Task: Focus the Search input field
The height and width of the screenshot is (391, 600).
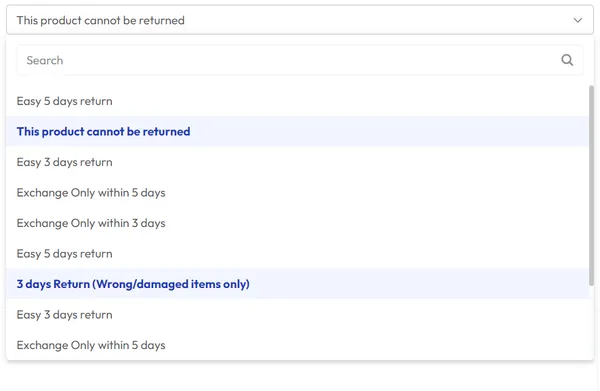Action: [300, 60]
